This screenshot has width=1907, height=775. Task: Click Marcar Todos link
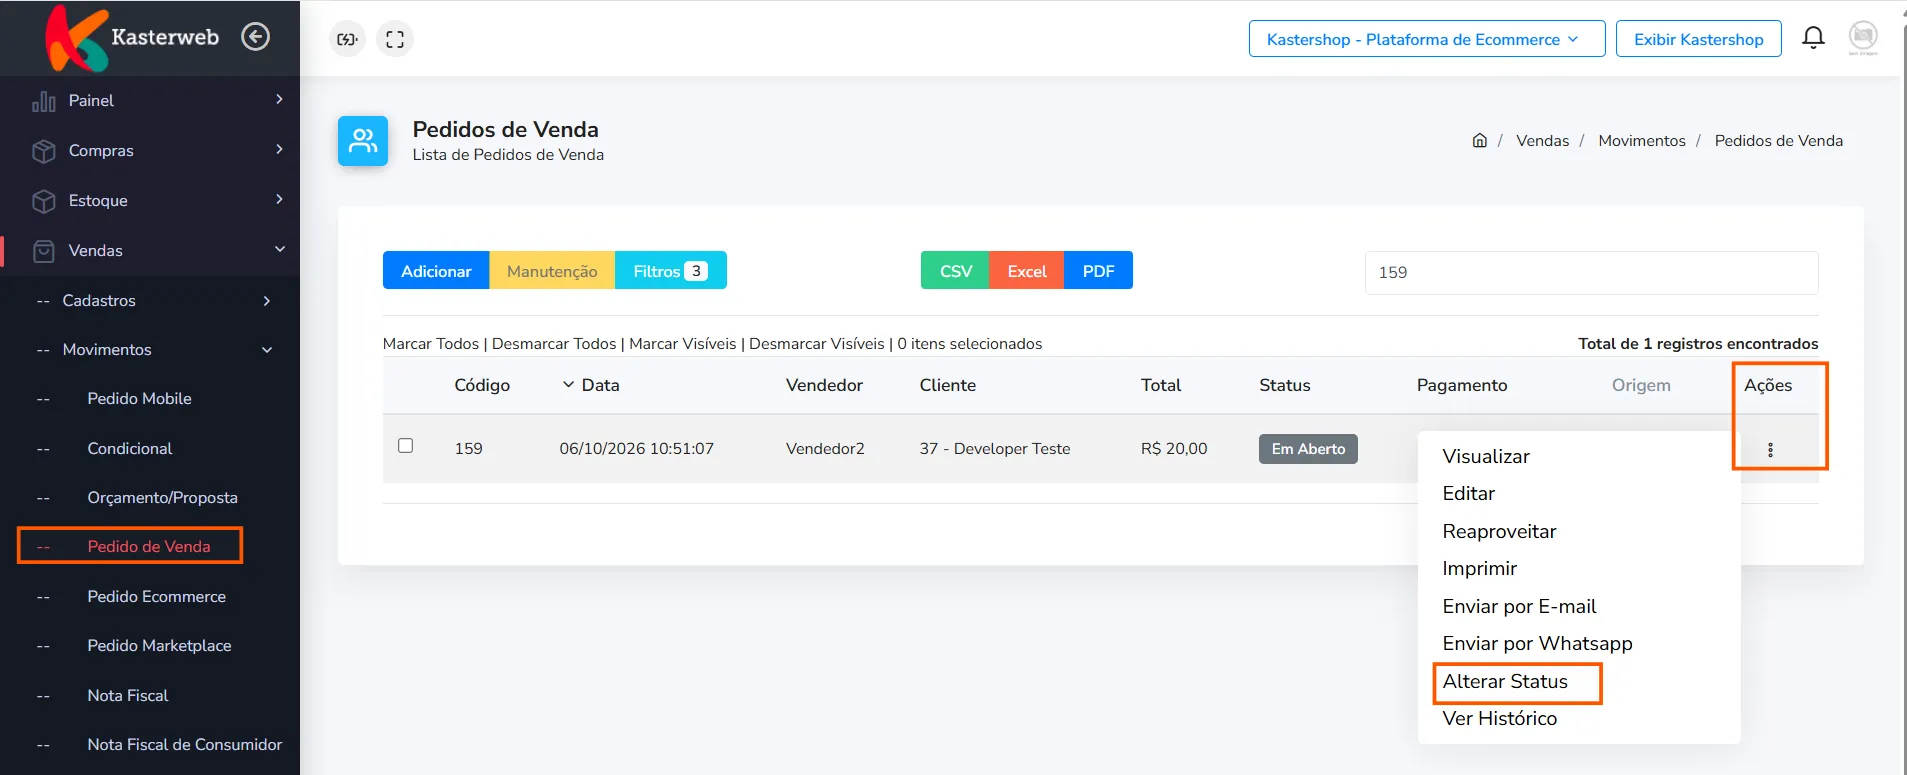431,344
